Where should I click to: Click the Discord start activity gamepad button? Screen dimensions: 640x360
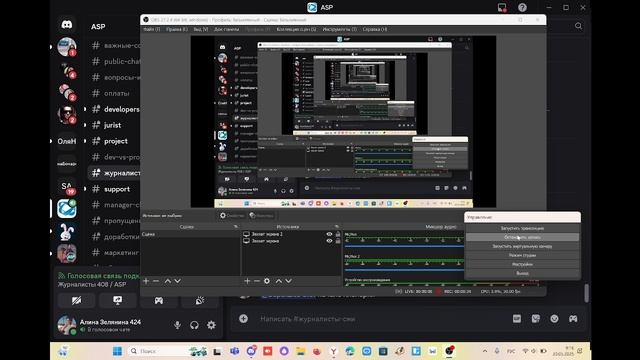(x=159, y=301)
